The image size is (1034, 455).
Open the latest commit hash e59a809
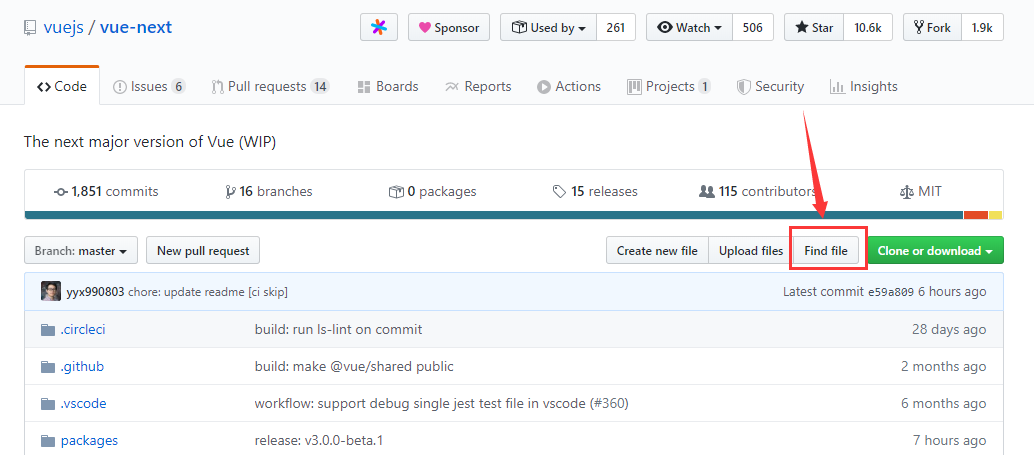coord(890,291)
